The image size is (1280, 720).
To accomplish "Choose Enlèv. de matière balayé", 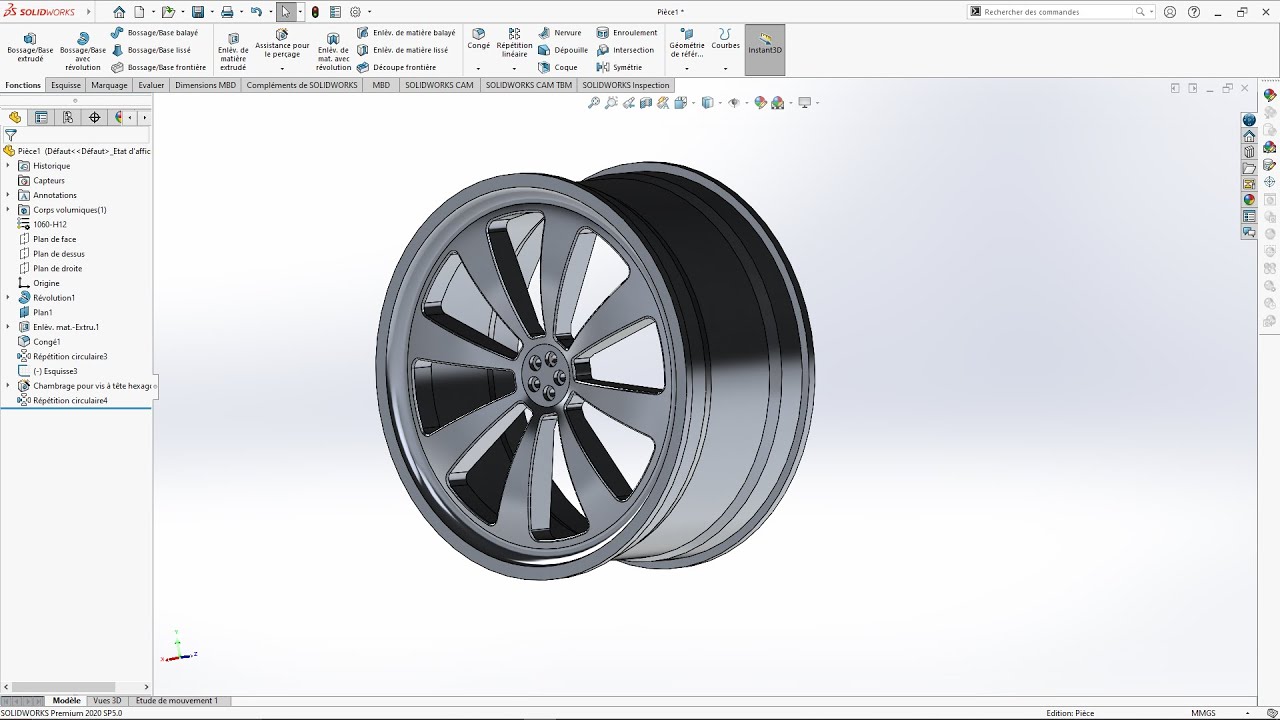I will [406, 33].
